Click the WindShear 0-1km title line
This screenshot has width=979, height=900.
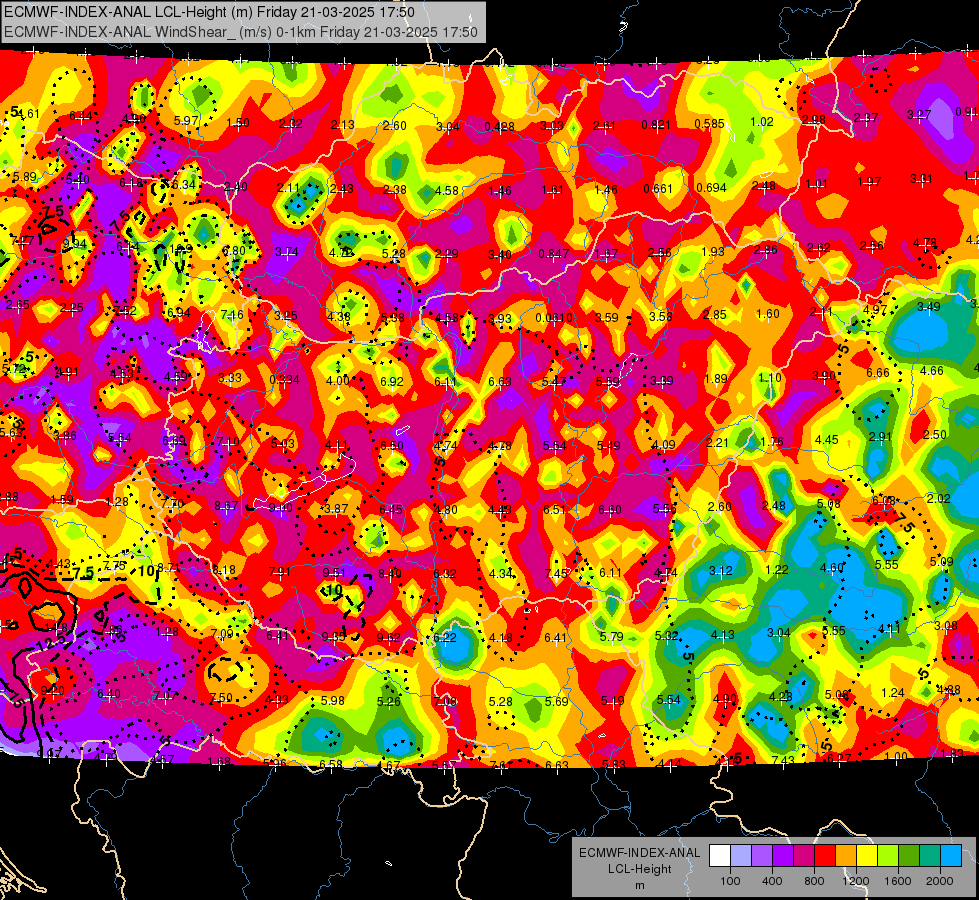pyautogui.click(x=241, y=32)
